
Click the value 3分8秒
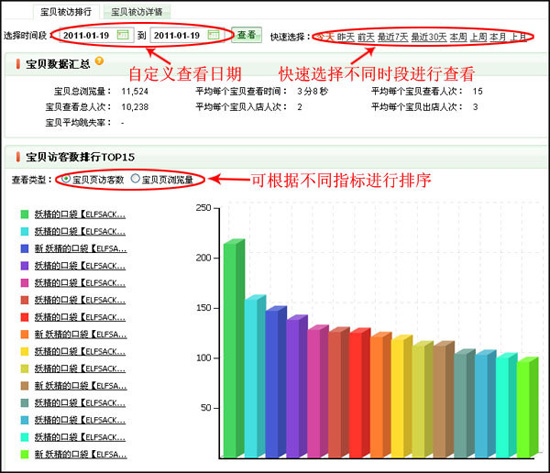pyautogui.click(x=312, y=91)
